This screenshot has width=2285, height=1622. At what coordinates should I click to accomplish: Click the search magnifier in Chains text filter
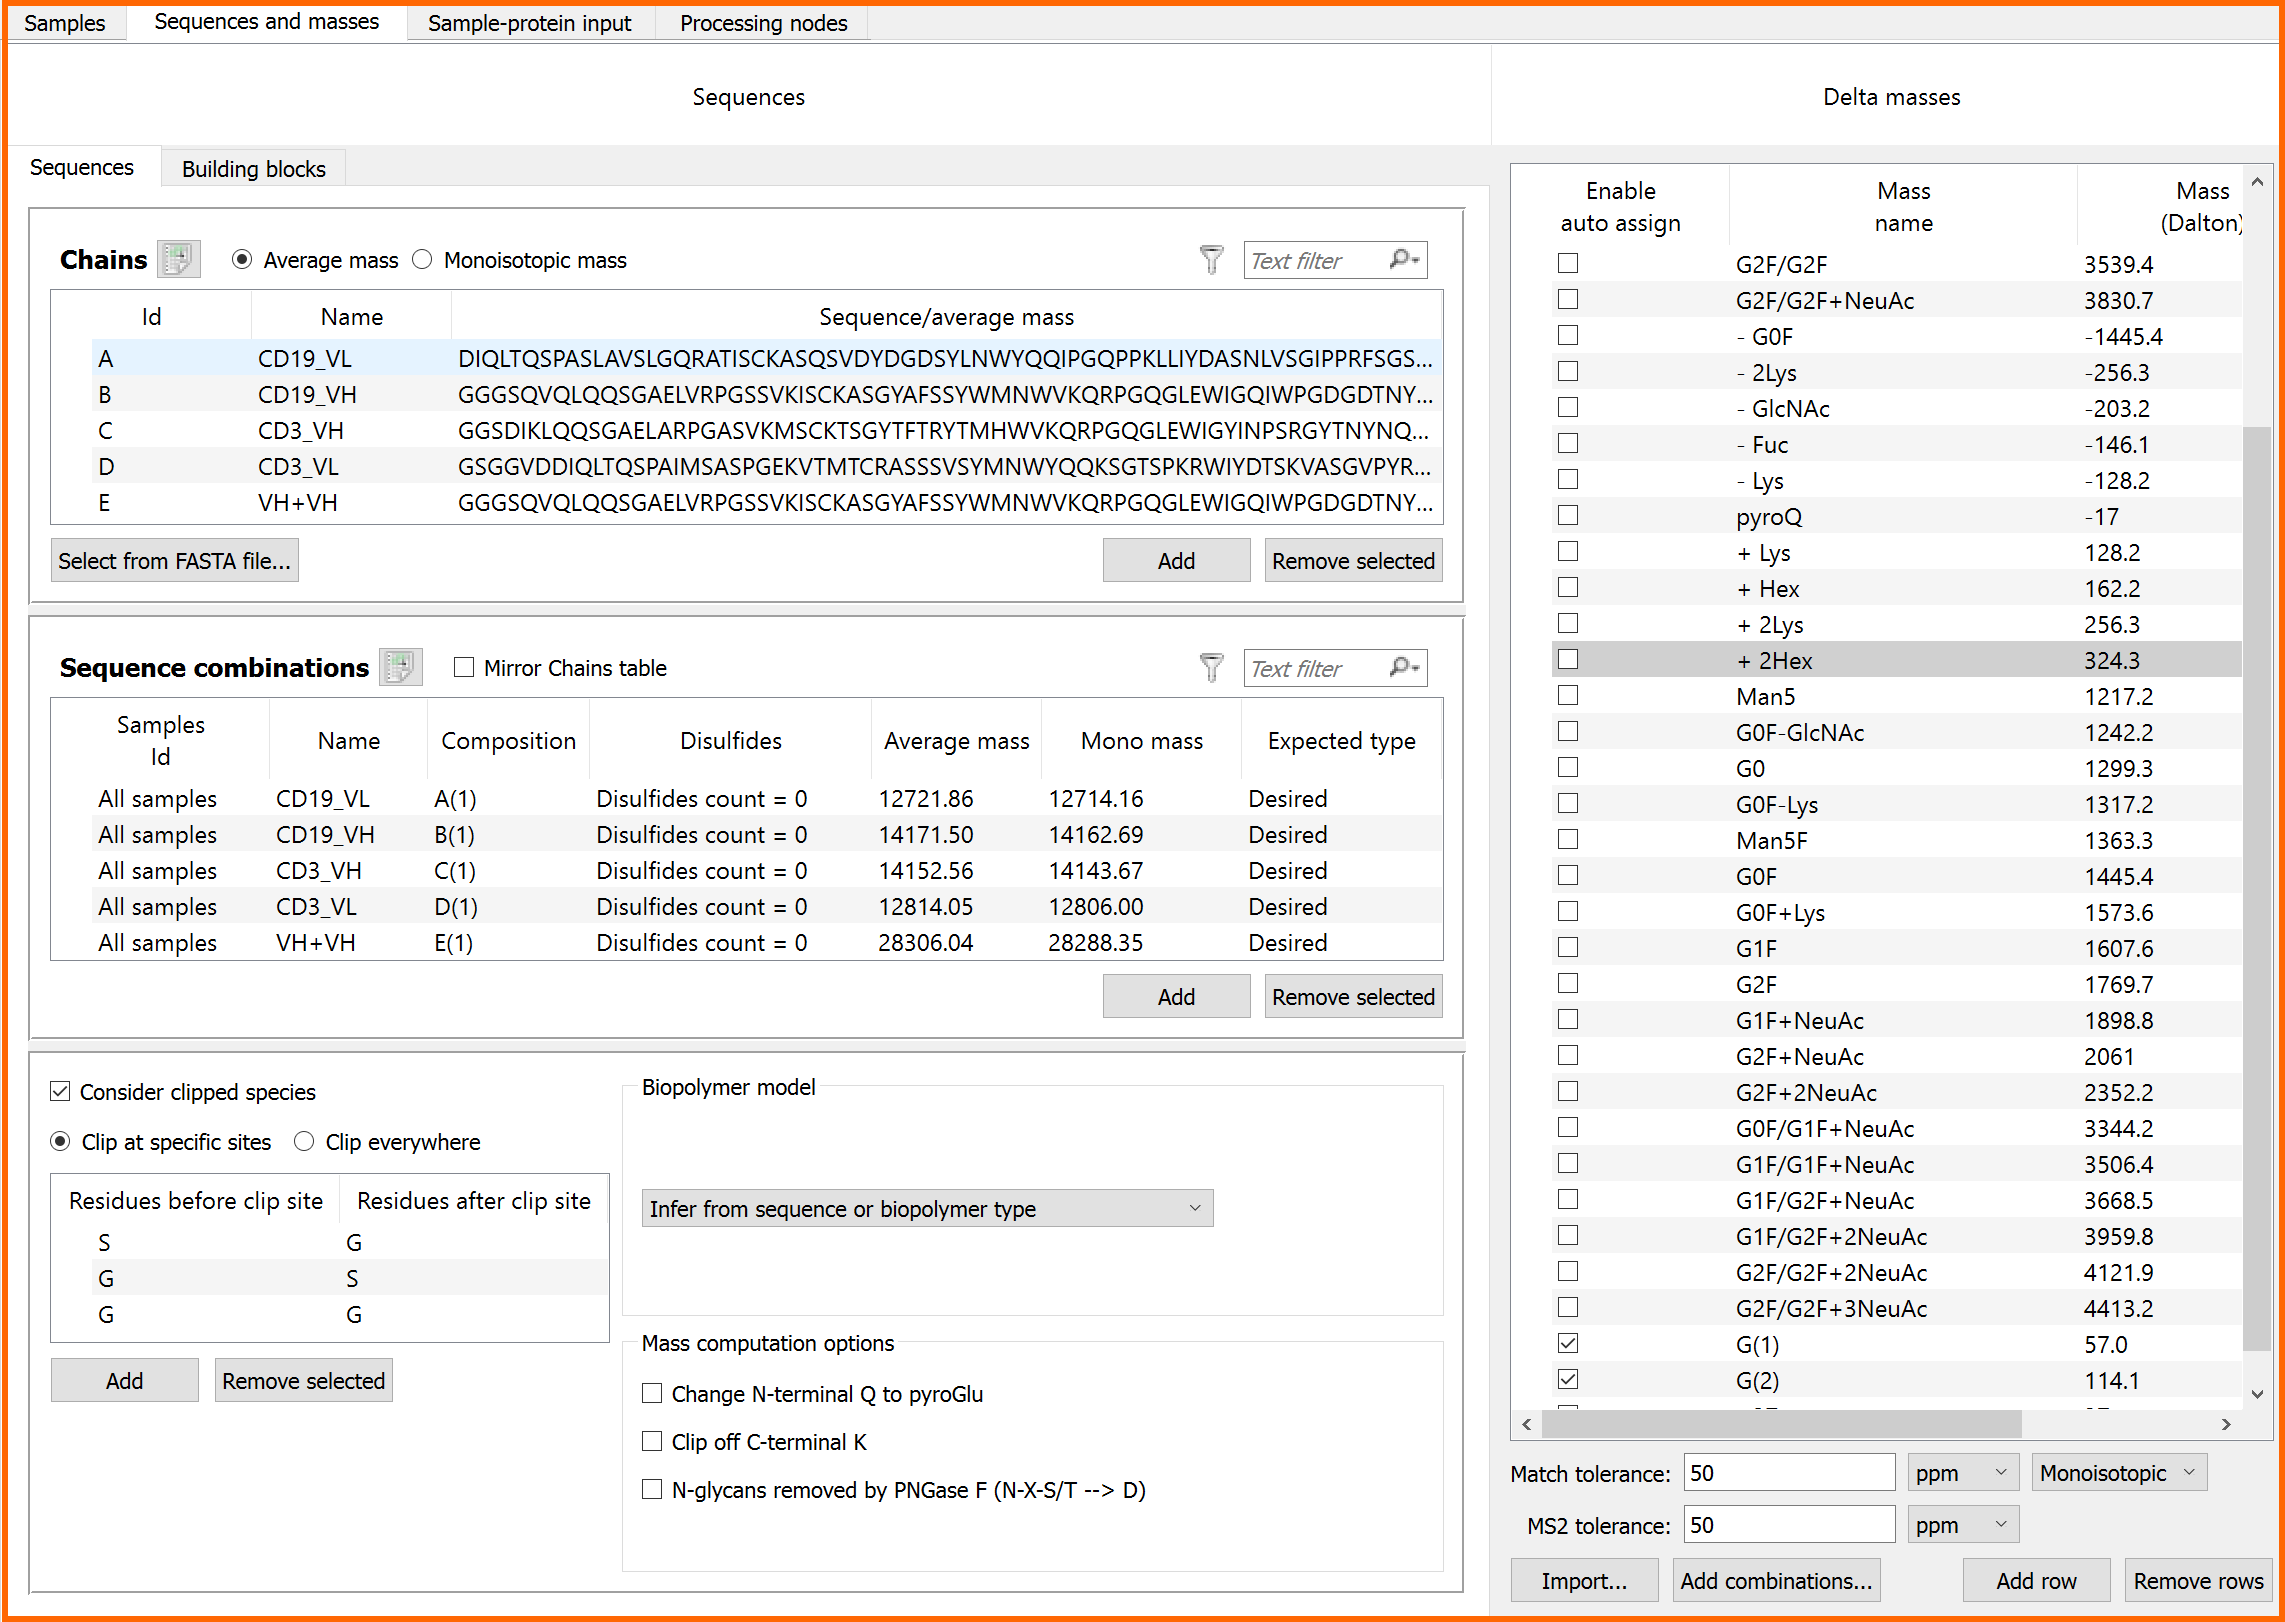click(1404, 260)
